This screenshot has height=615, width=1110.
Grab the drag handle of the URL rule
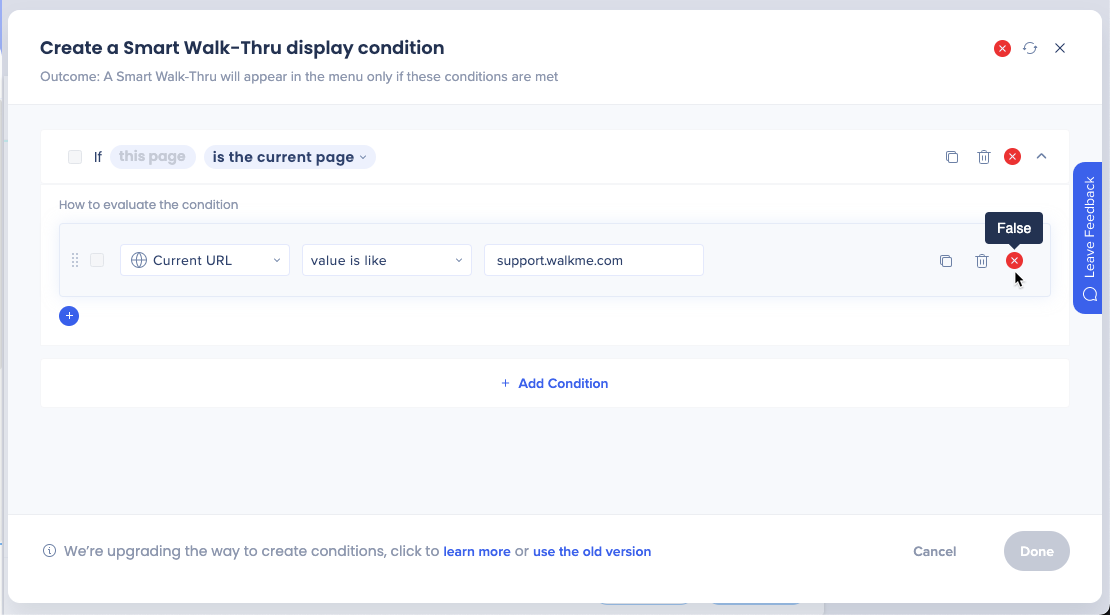[x=75, y=260]
